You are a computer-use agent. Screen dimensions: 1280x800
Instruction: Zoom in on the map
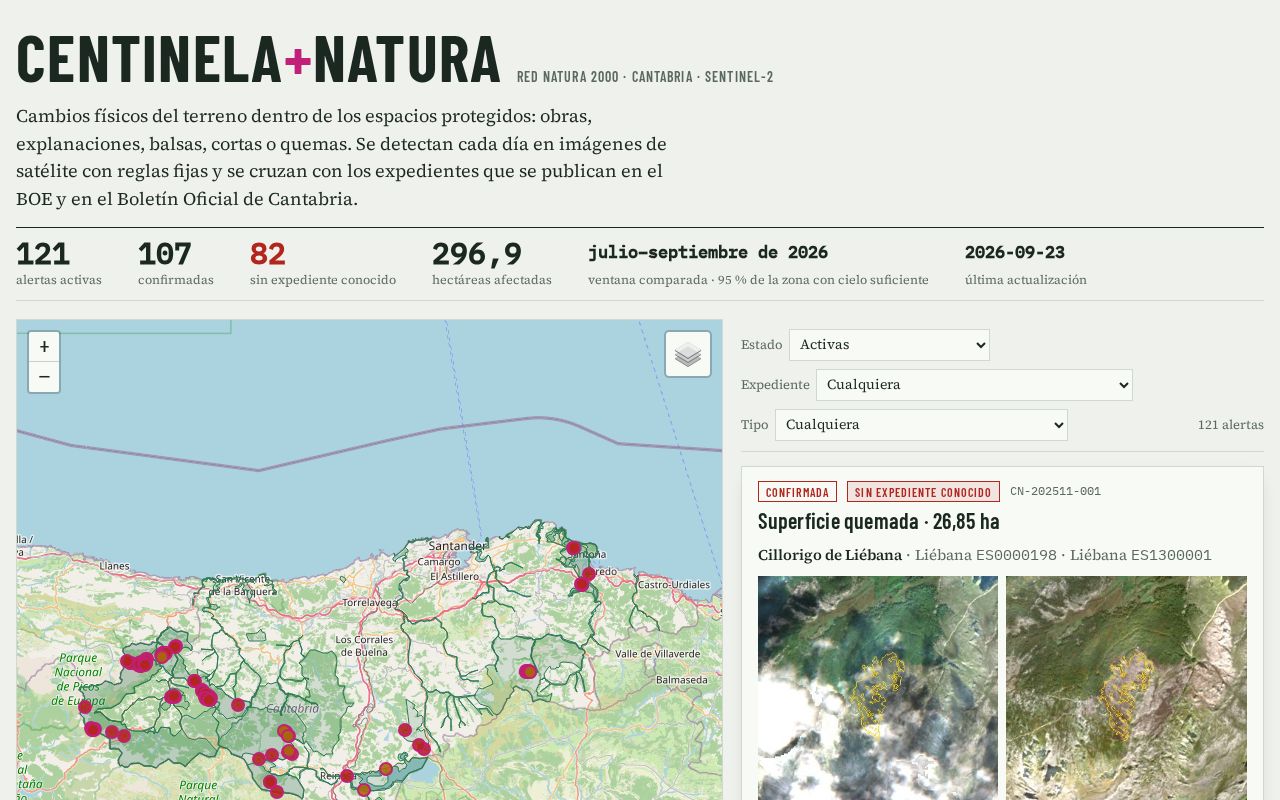[x=44, y=347]
